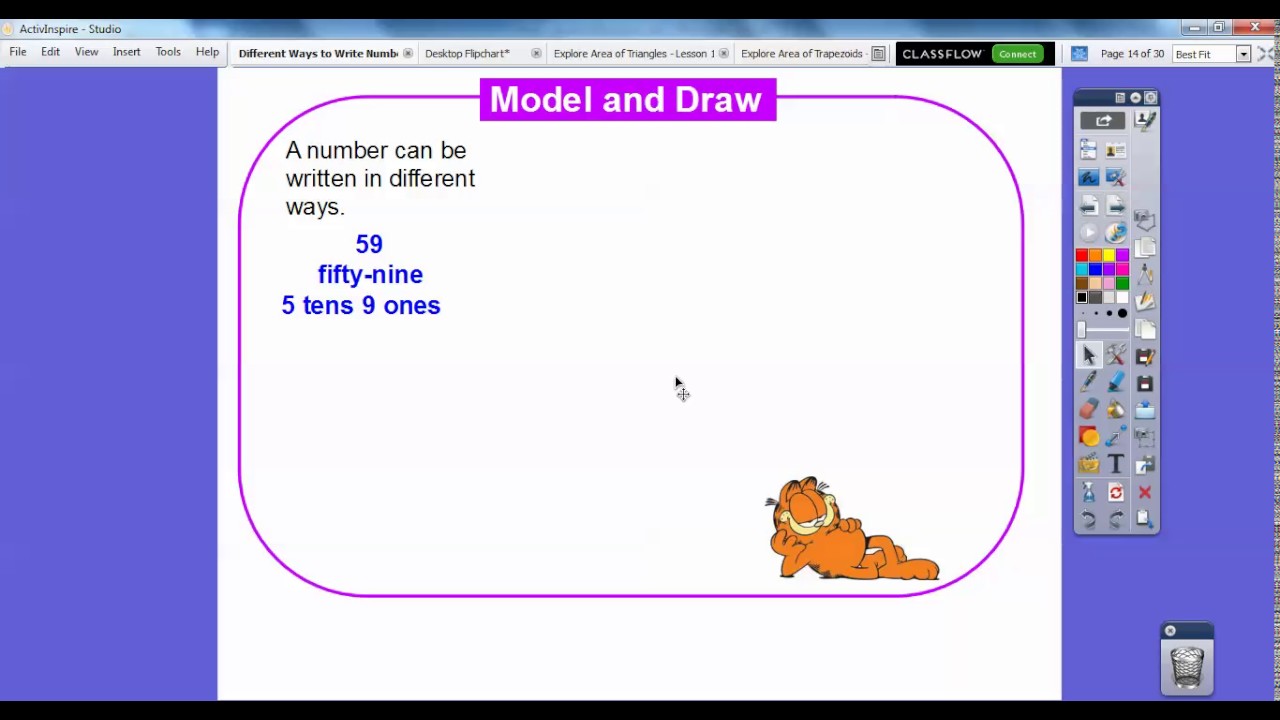Close the trash can panel
Image resolution: width=1280 pixels, height=720 pixels.
(x=1170, y=631)
